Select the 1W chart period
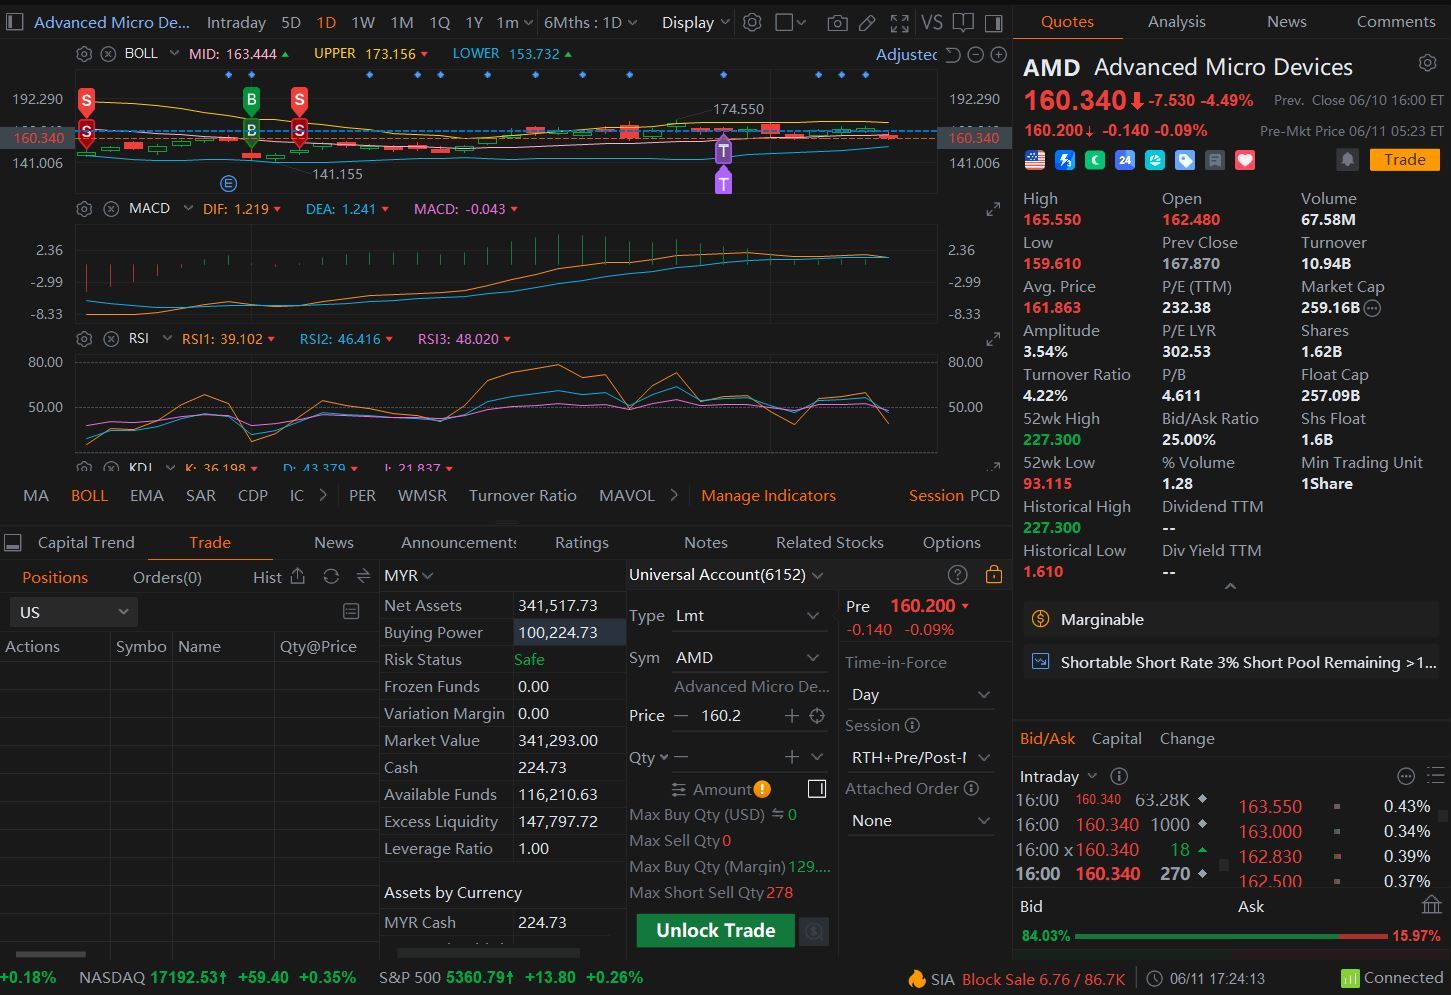This screenshot has width=1451, height=995. tap(363, 22)
